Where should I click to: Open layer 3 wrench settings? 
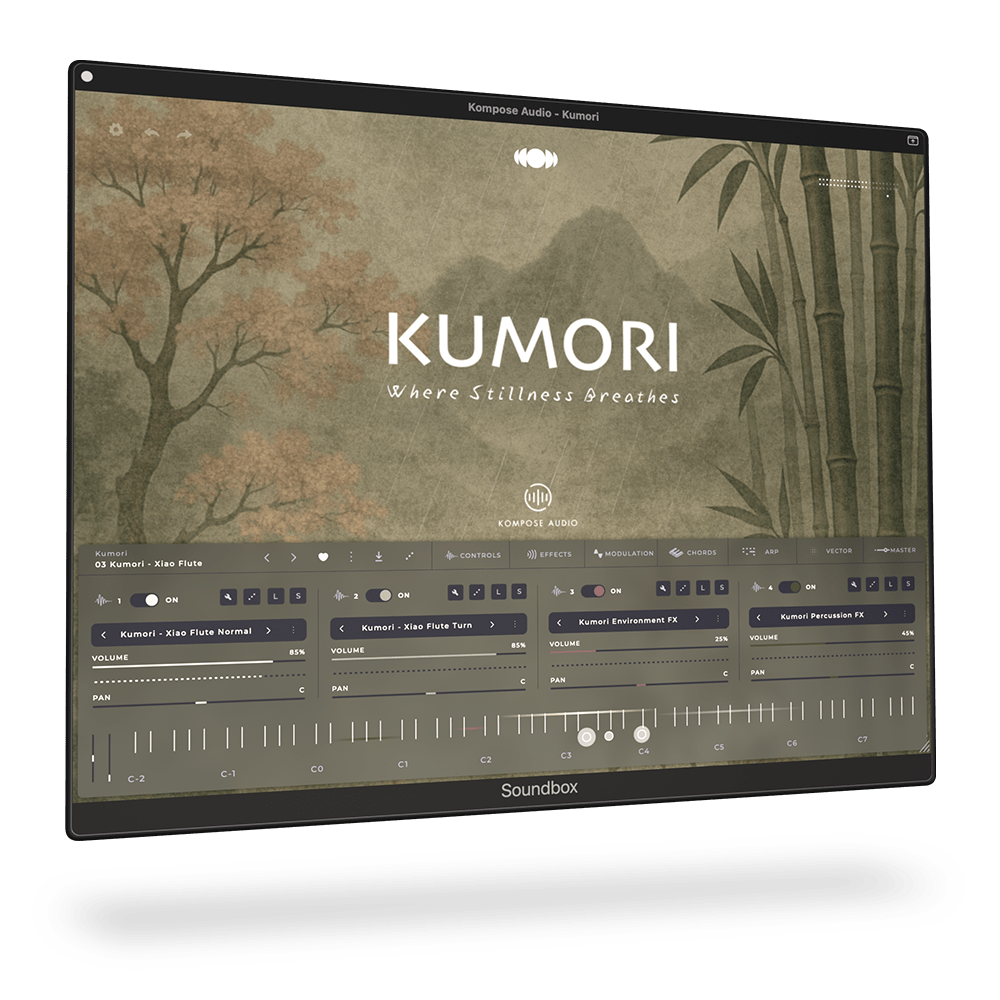(x=663, y=588)
